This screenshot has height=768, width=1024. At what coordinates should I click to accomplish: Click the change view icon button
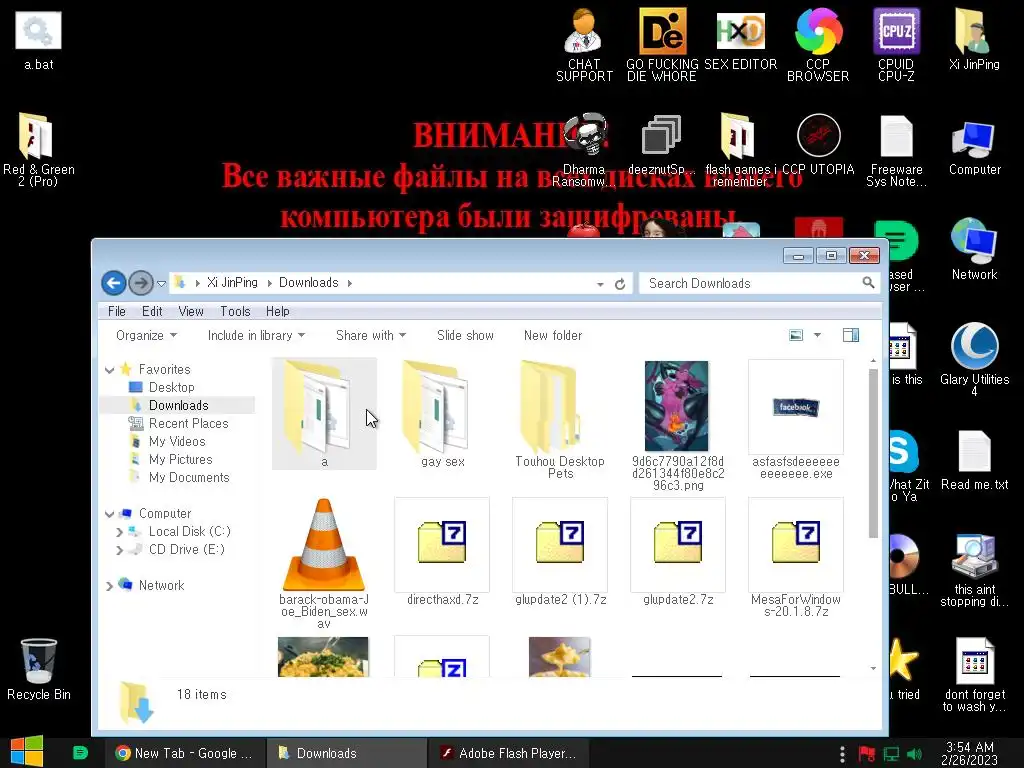[796, 335]
